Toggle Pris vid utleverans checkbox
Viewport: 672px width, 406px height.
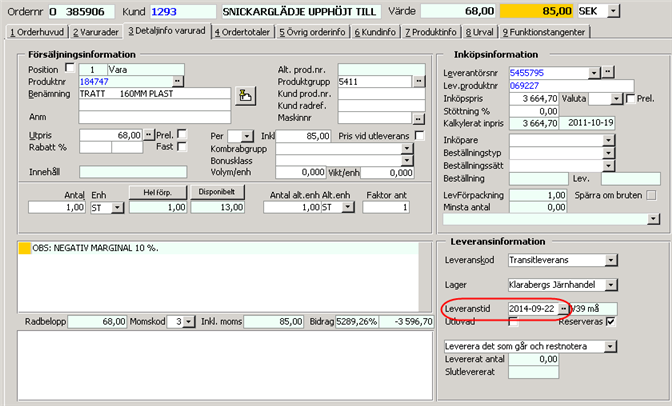click(420, 135)
